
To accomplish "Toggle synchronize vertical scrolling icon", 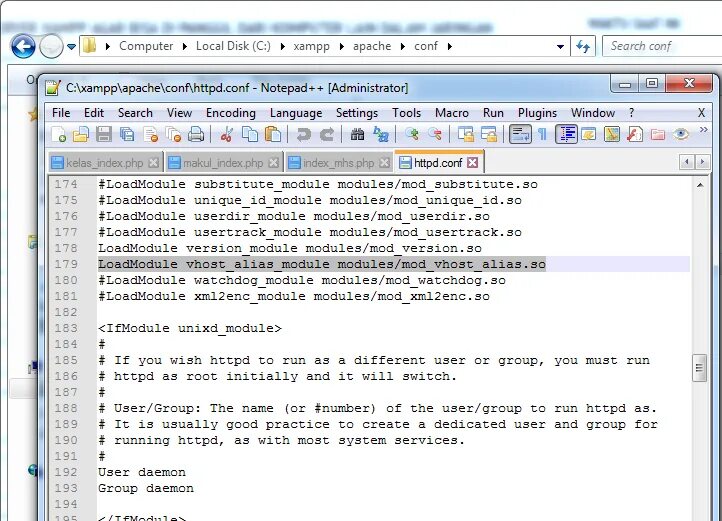I will click(466, 135).
